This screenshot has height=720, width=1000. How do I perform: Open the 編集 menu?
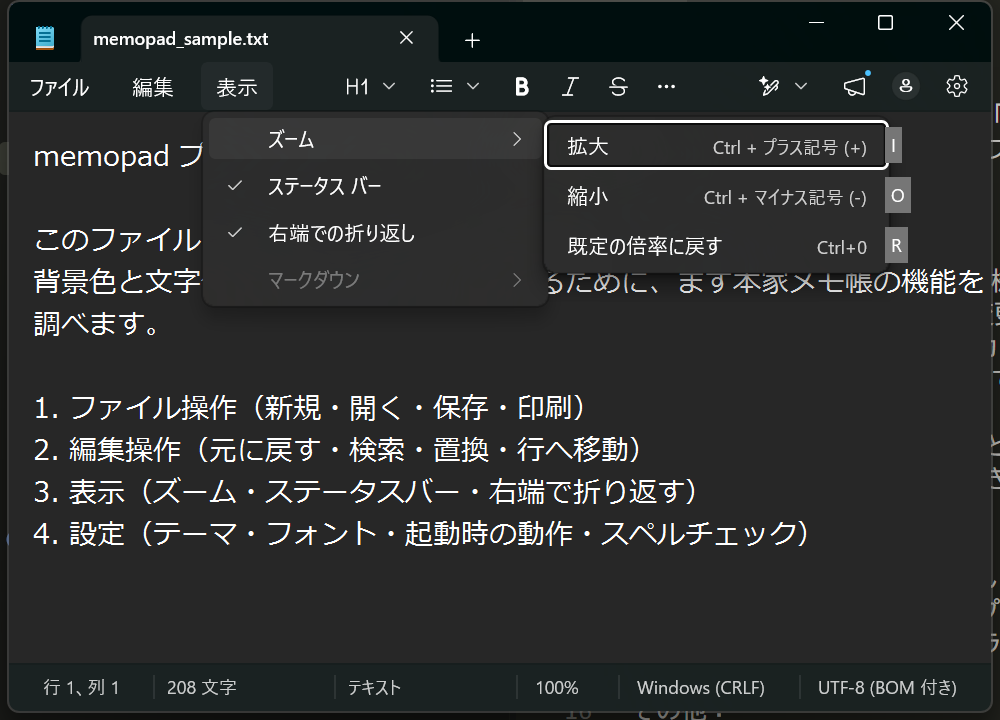(x=152, y=87)
